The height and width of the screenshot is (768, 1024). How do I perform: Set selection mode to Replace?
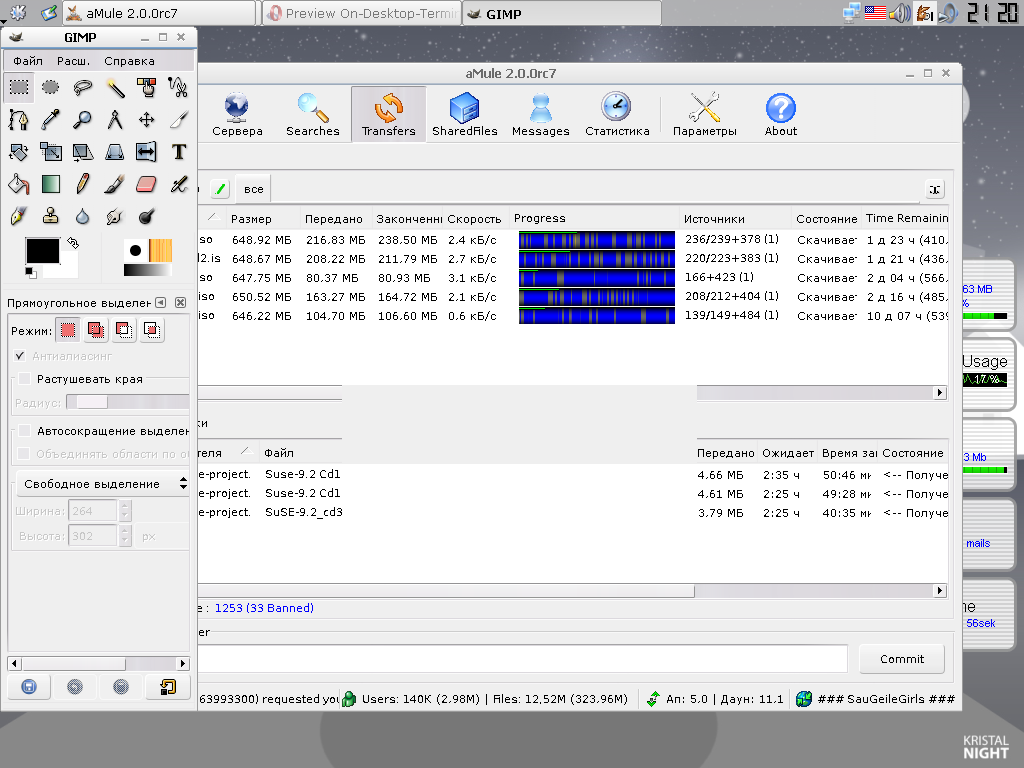point(68,330)
